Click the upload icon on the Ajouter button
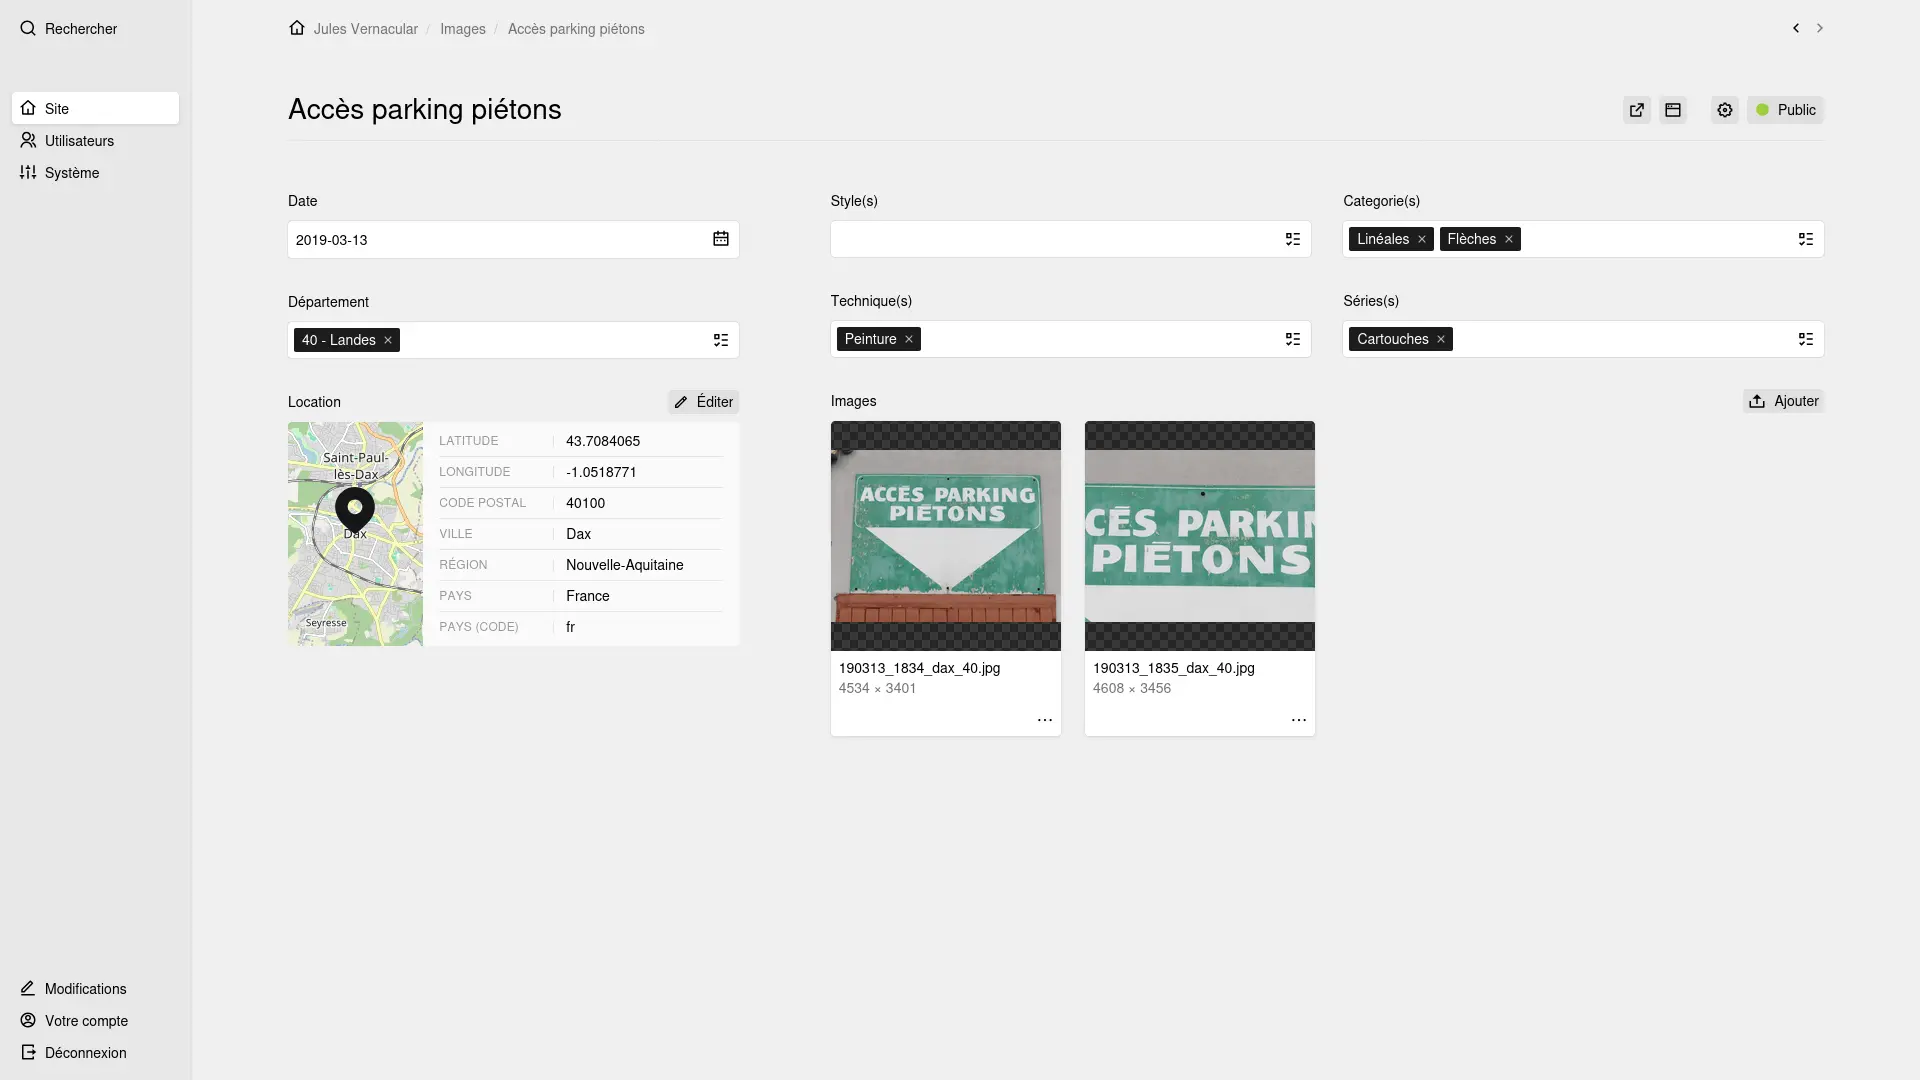 click(1758, 401)
